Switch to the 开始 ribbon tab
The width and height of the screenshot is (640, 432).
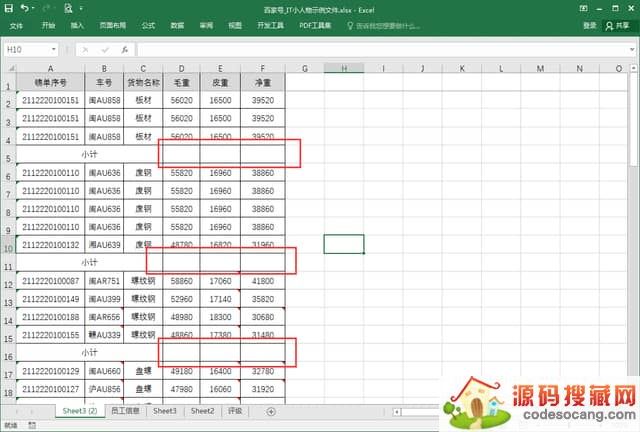(48, 26)
